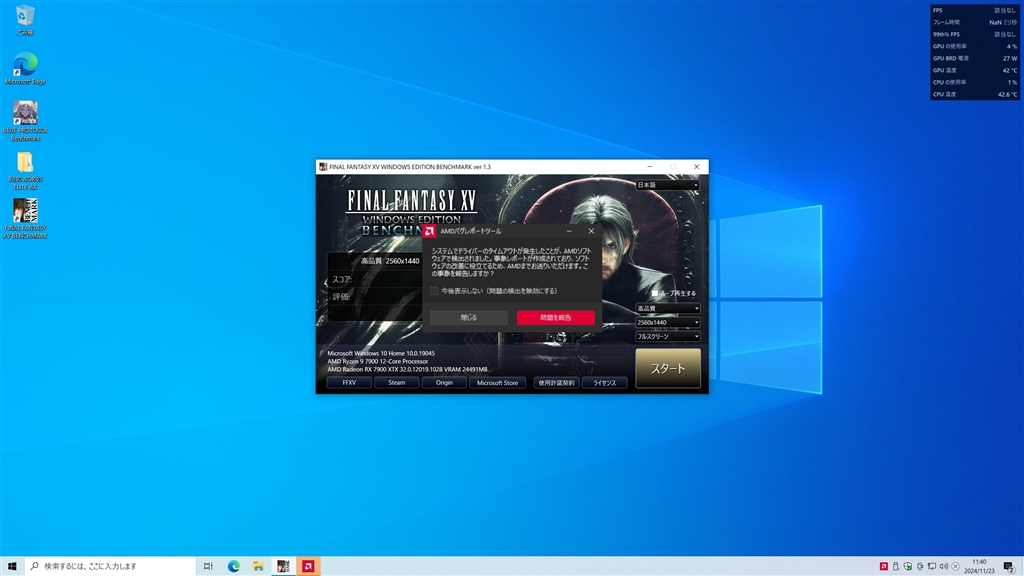Enable the don't show again checkbox

point(434,291)
